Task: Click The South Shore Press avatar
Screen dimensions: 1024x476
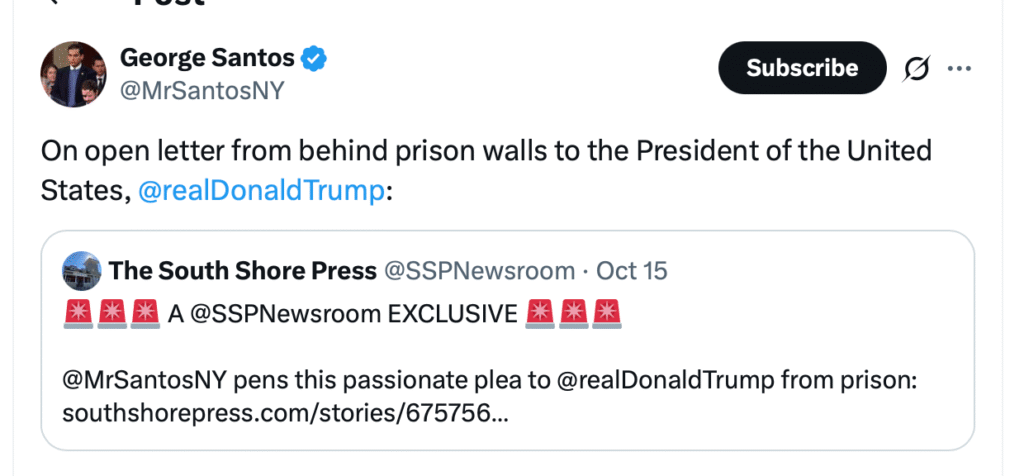Action: (81, 271)
